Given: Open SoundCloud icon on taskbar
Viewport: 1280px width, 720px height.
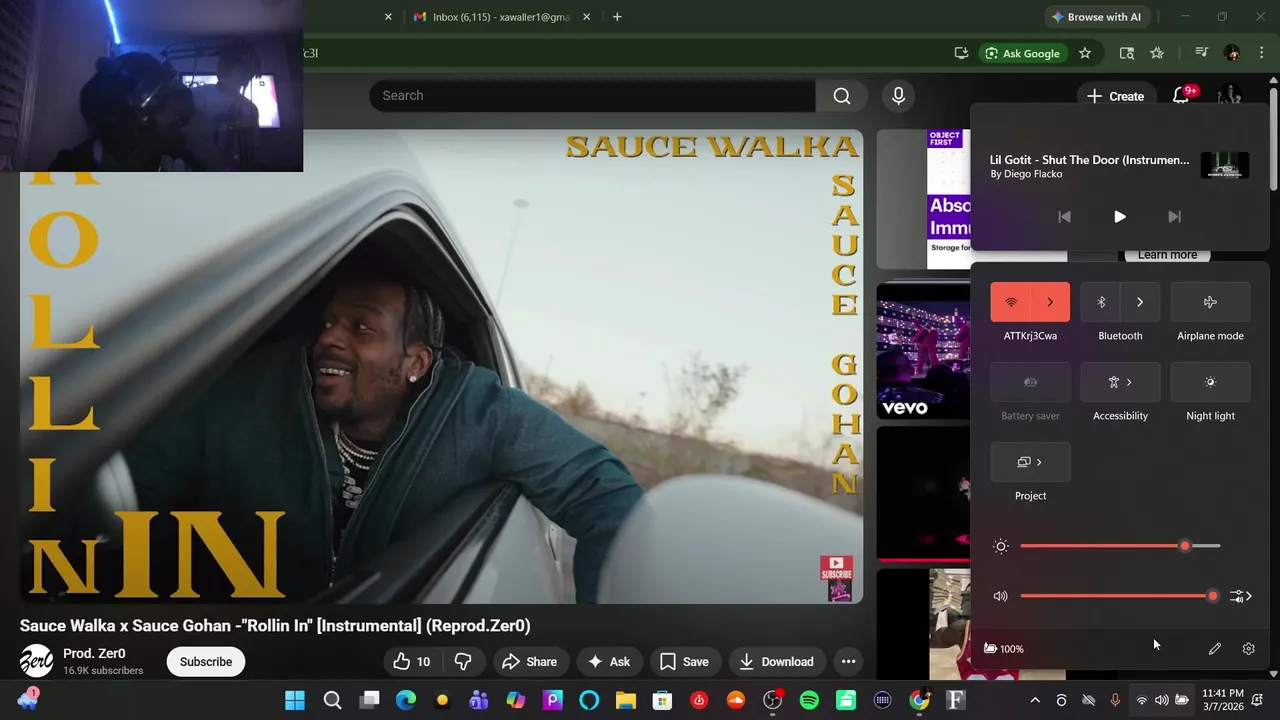Looking at the screenshot, I should tap(736, 700).
